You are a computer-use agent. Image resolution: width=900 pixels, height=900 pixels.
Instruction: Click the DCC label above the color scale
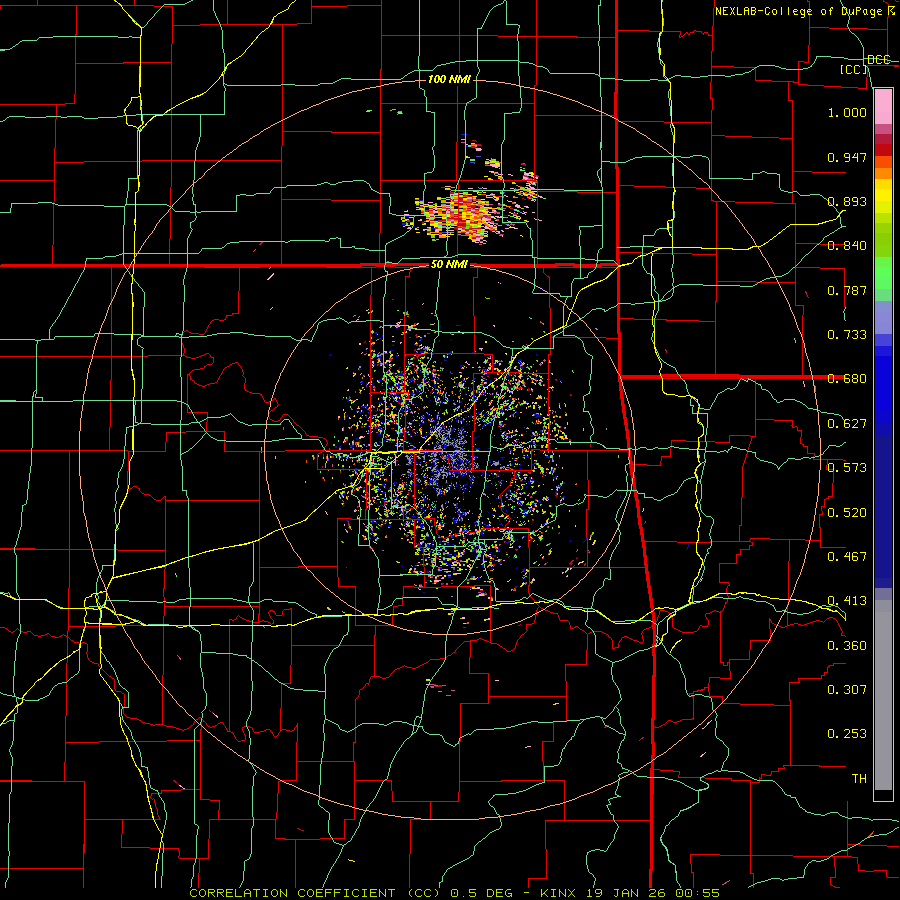click(x=879, y=60)
